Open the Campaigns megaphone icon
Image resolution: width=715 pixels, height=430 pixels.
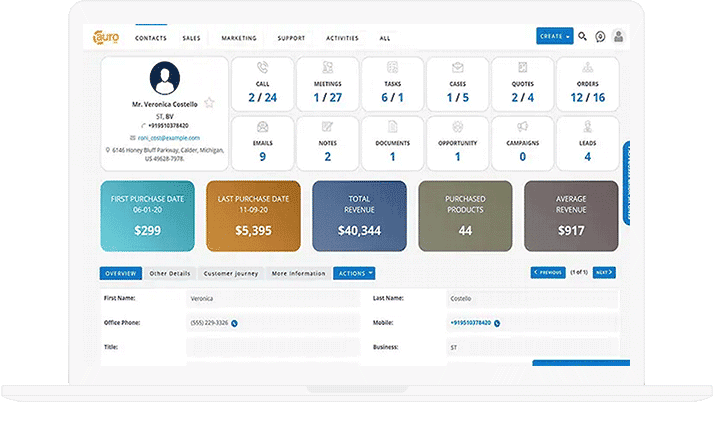tap(522, 127)
